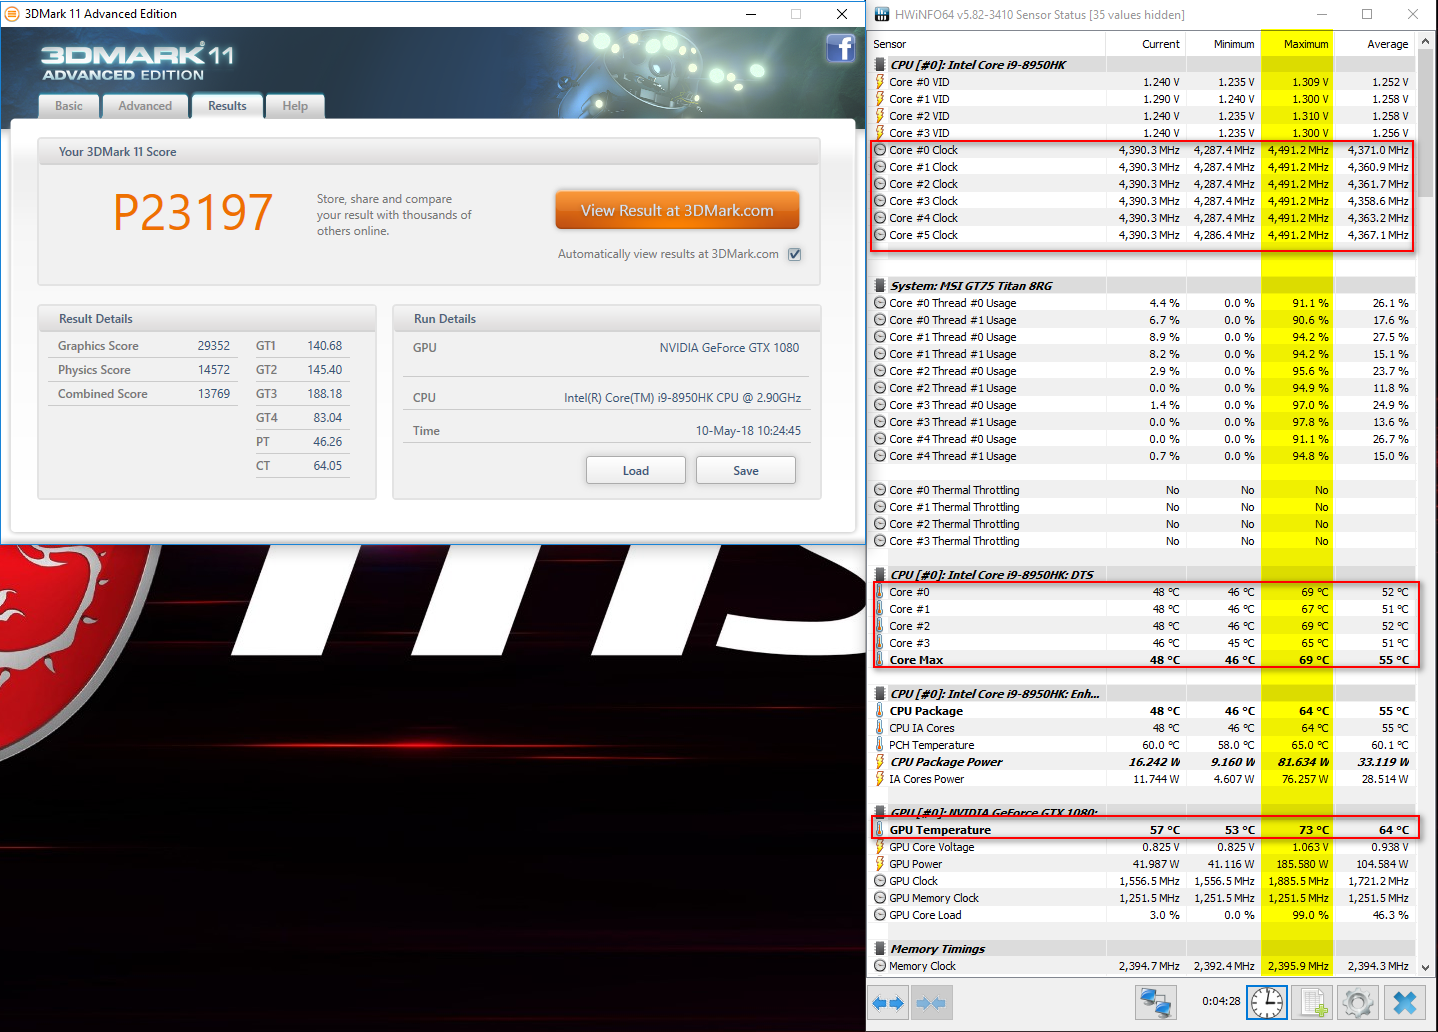Select the CPU [#0]: Intel Core i9-8950HK: DTS header
Image resolution: width=1438 pixels, height=1032 pixels.
1141,575
